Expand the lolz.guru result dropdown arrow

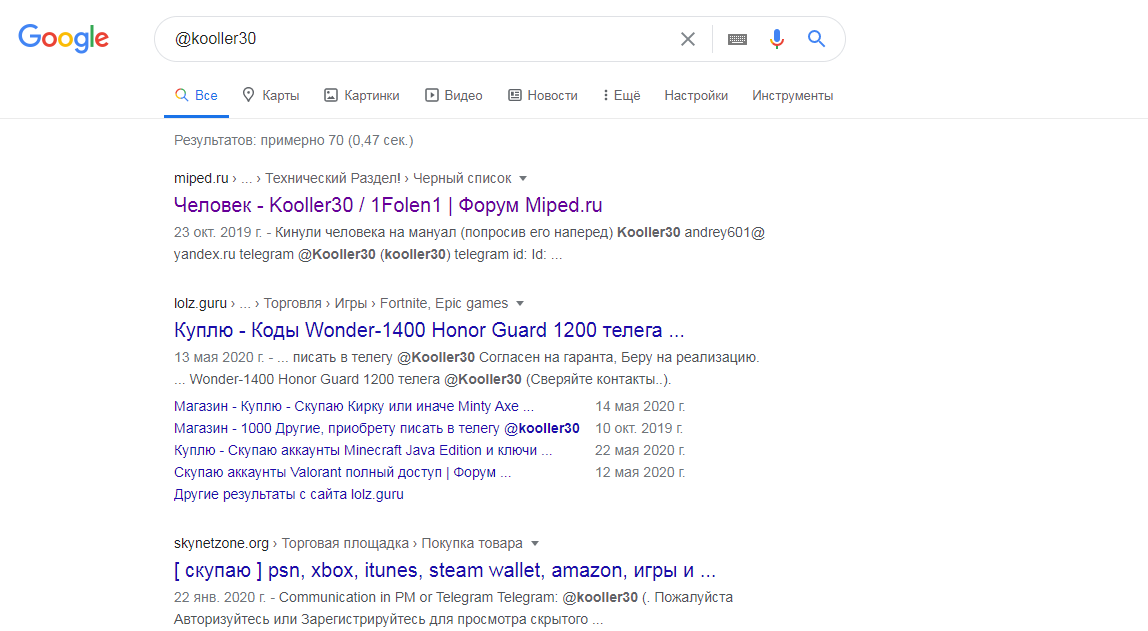pos(520,304)
